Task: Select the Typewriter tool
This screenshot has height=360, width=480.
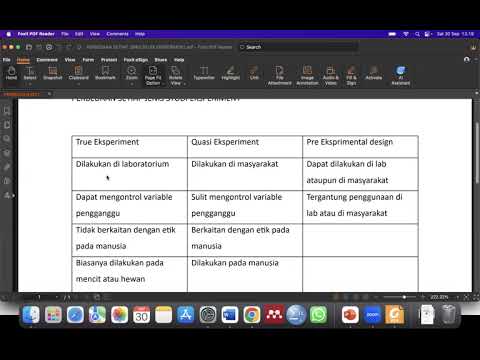Action: click(204, 73)
